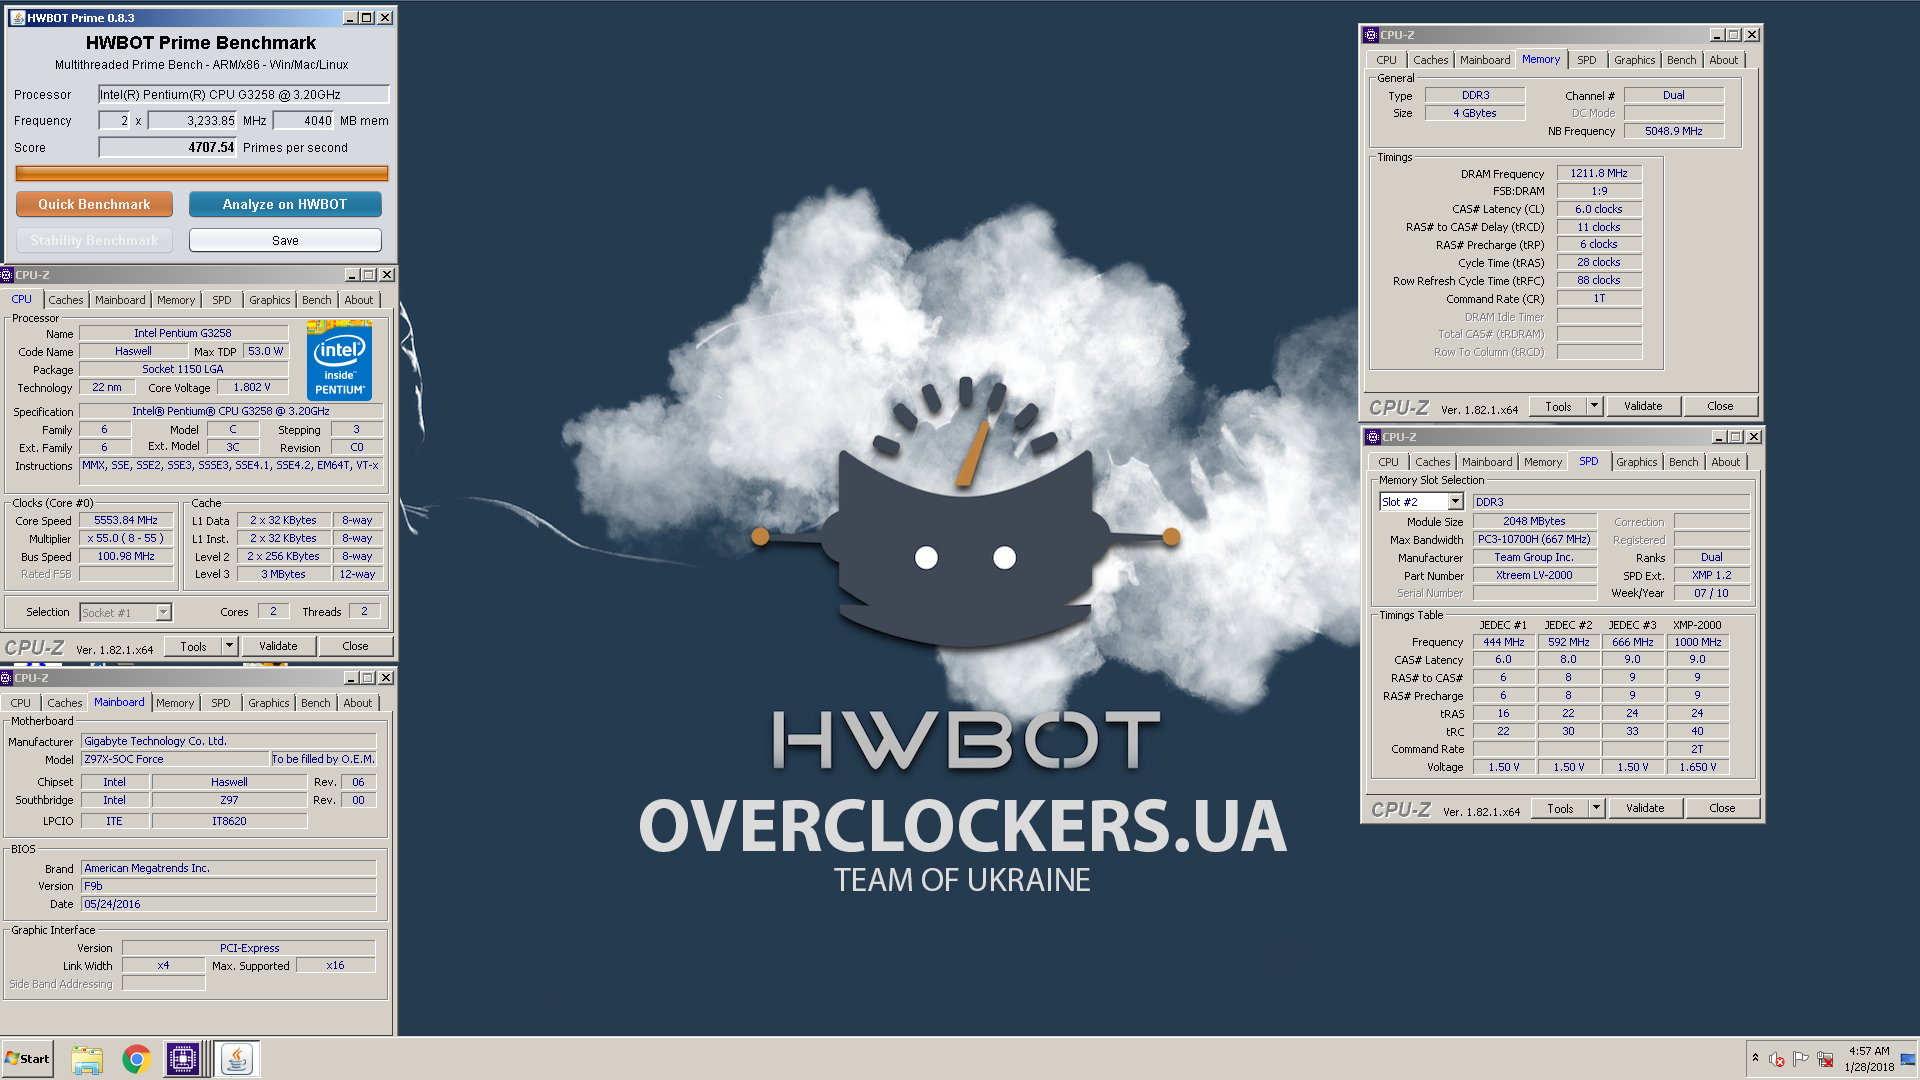This screenshot has width=1920, height=1080.
Task: Expand Tools arrow in the CPU tab window
Action: (x=229, y=646)
